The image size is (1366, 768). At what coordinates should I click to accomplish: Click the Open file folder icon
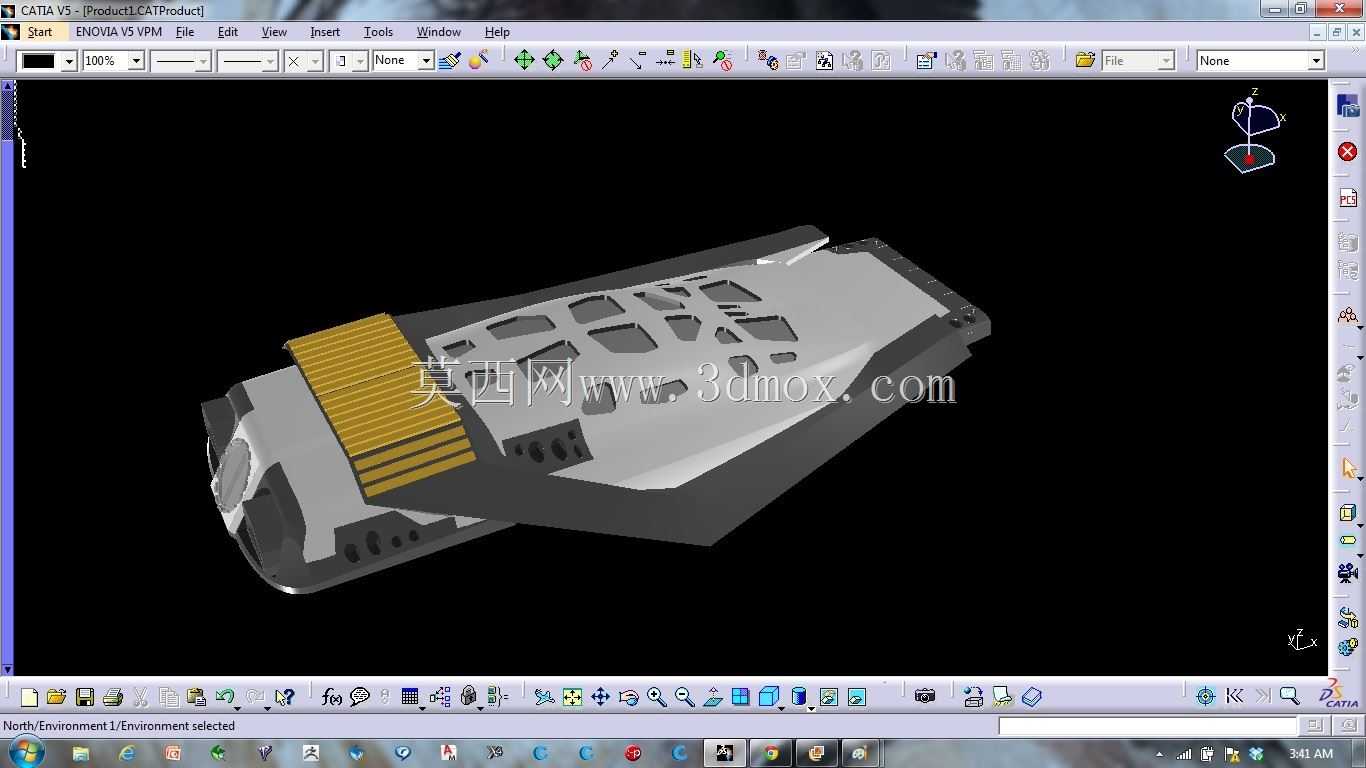coord(56,697)
